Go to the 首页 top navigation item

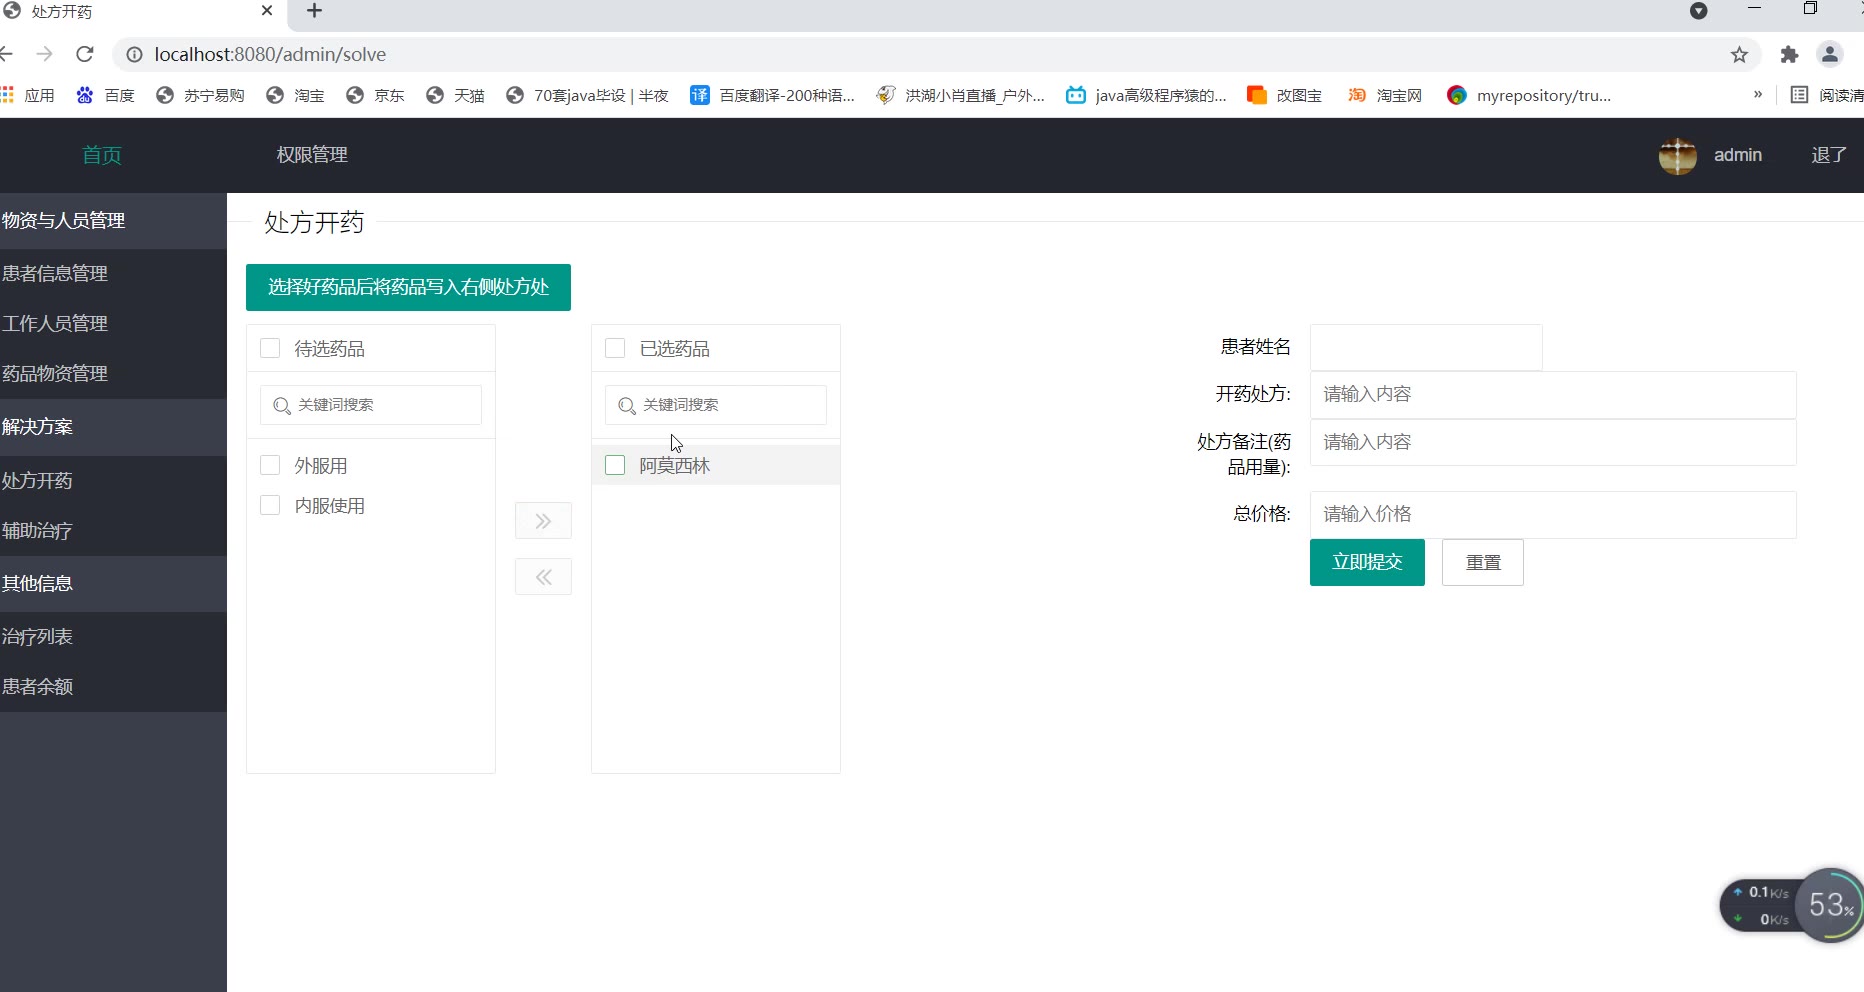(x=102, y=155)
